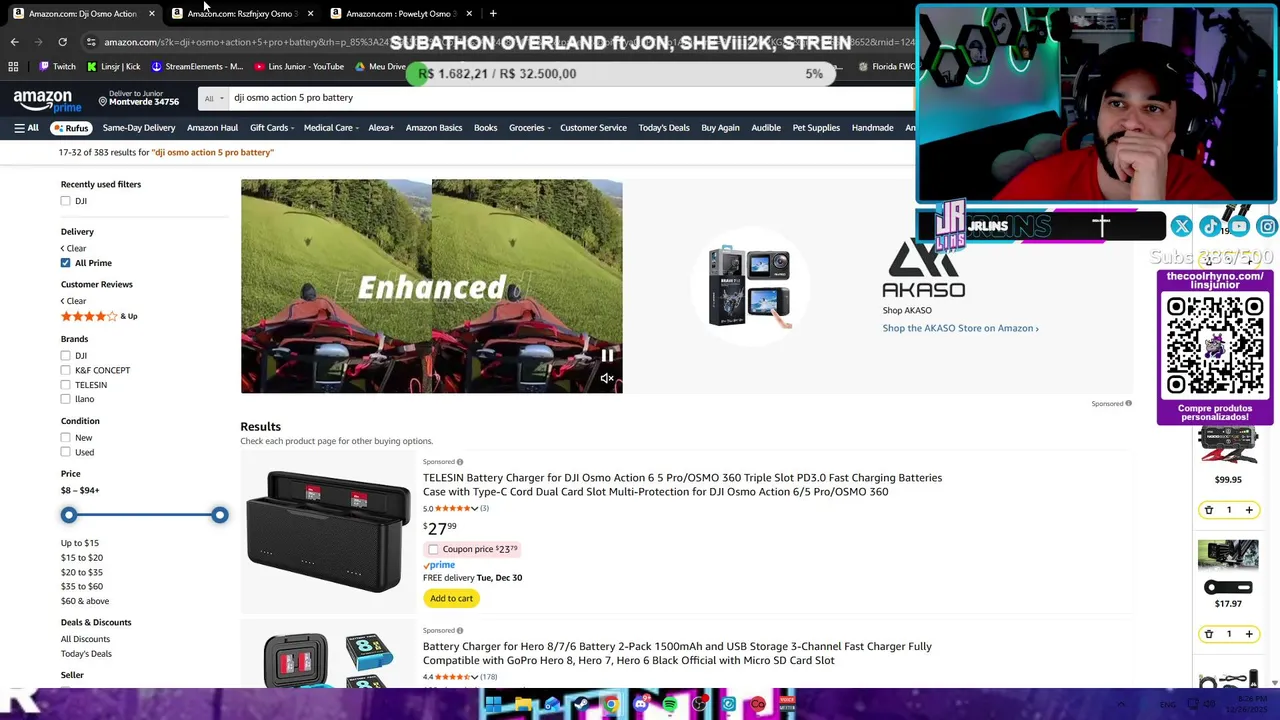The width and height of the screenshot is (1280, 720).
Task: Open the bookmarks apps grid icon
Action: tap(13, 67)
